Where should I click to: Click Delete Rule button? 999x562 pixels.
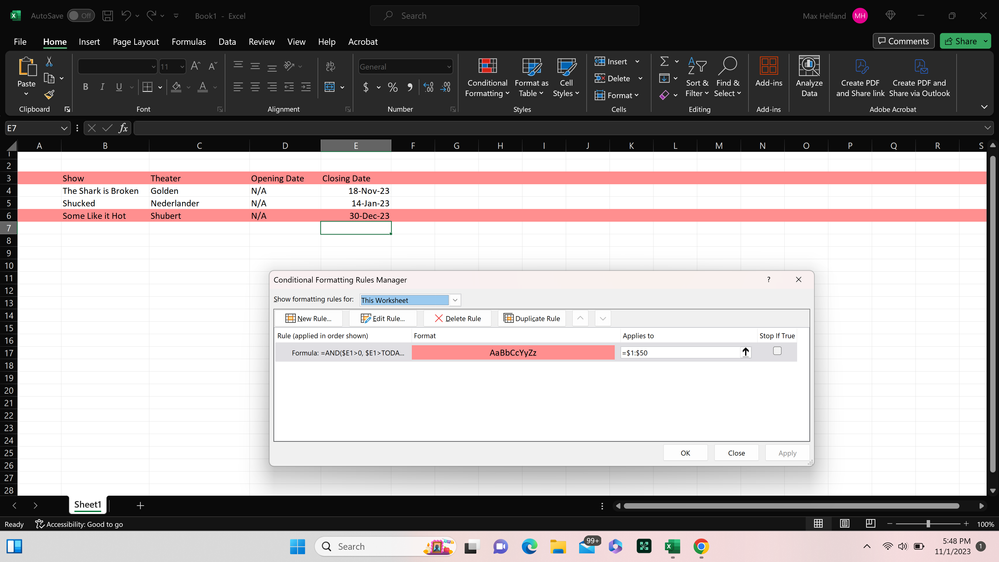(x=457, y=319)
